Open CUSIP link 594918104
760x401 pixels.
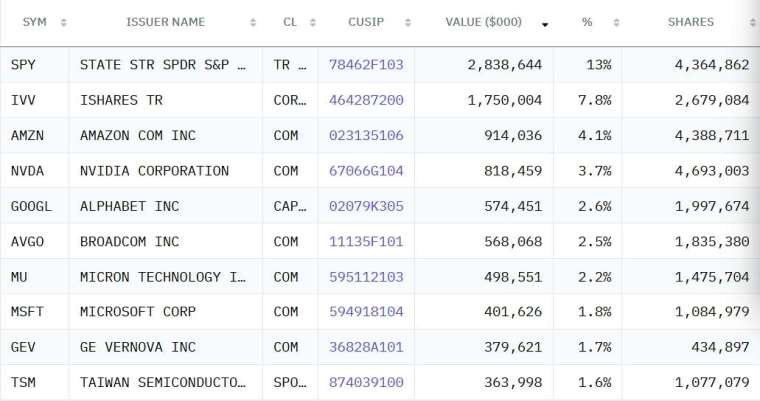click(366, 311)
